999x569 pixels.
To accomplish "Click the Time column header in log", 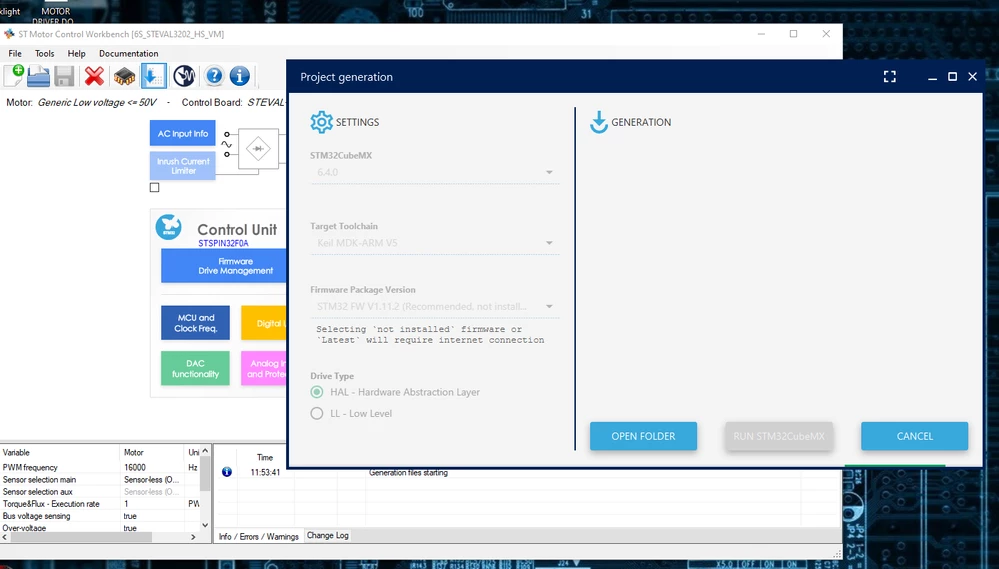I will coord(265,457).
